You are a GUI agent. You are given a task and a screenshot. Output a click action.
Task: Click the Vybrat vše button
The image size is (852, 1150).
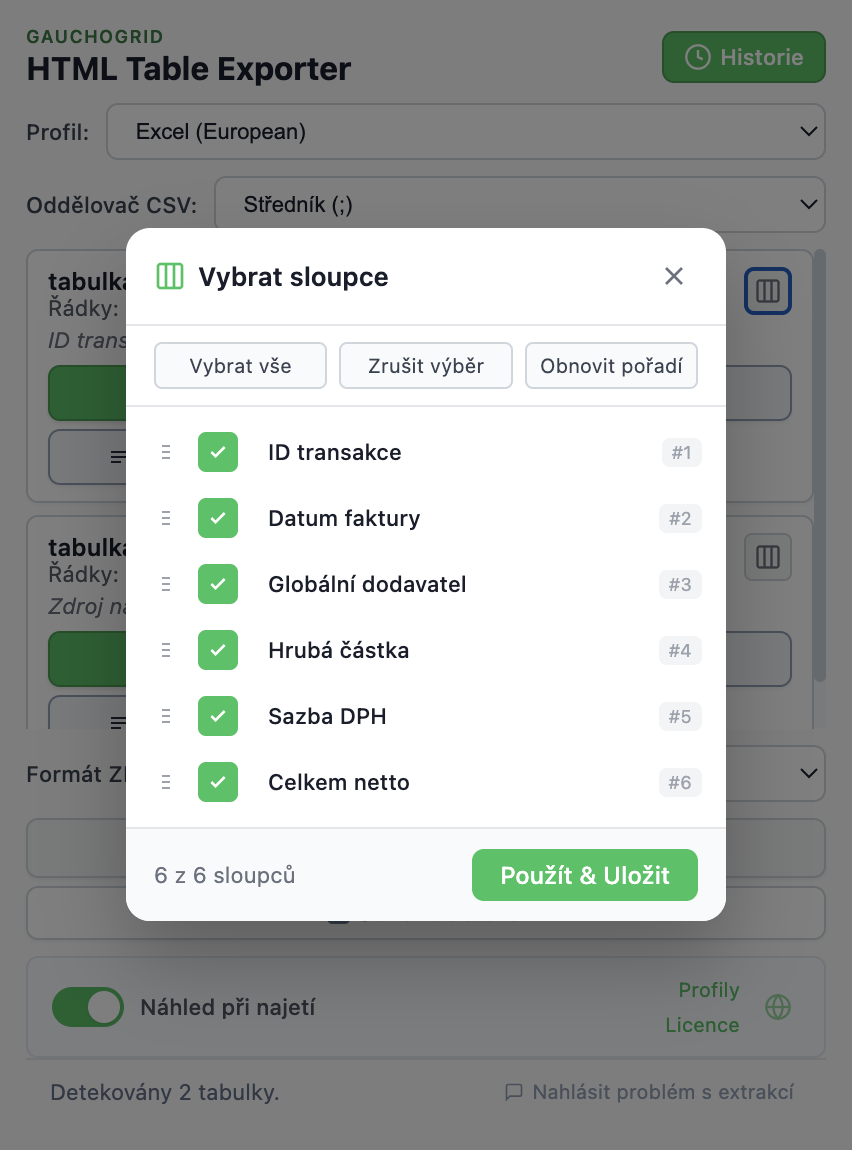pyautogui.click(x=240, y=365)
